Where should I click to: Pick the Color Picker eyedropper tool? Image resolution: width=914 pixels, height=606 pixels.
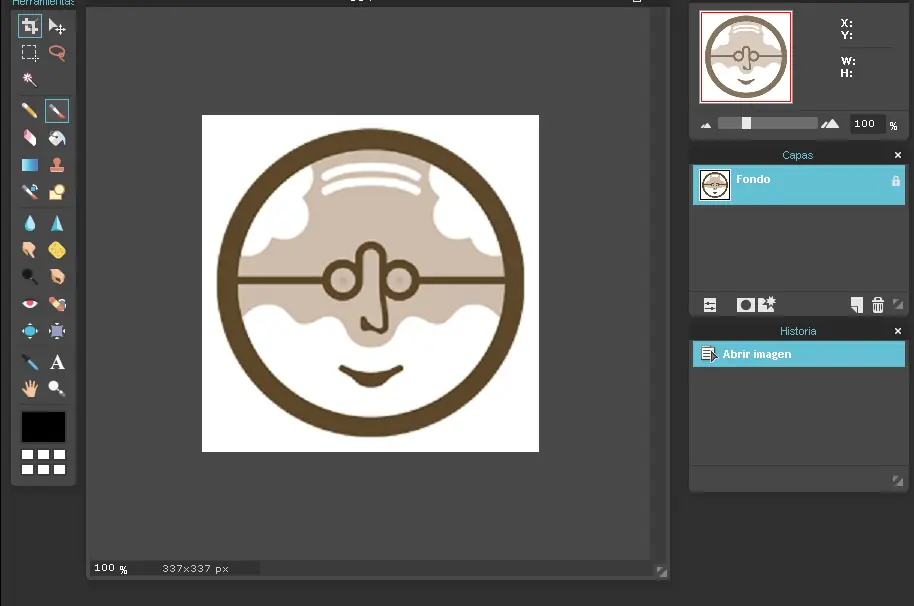click(x=30, y=362)
